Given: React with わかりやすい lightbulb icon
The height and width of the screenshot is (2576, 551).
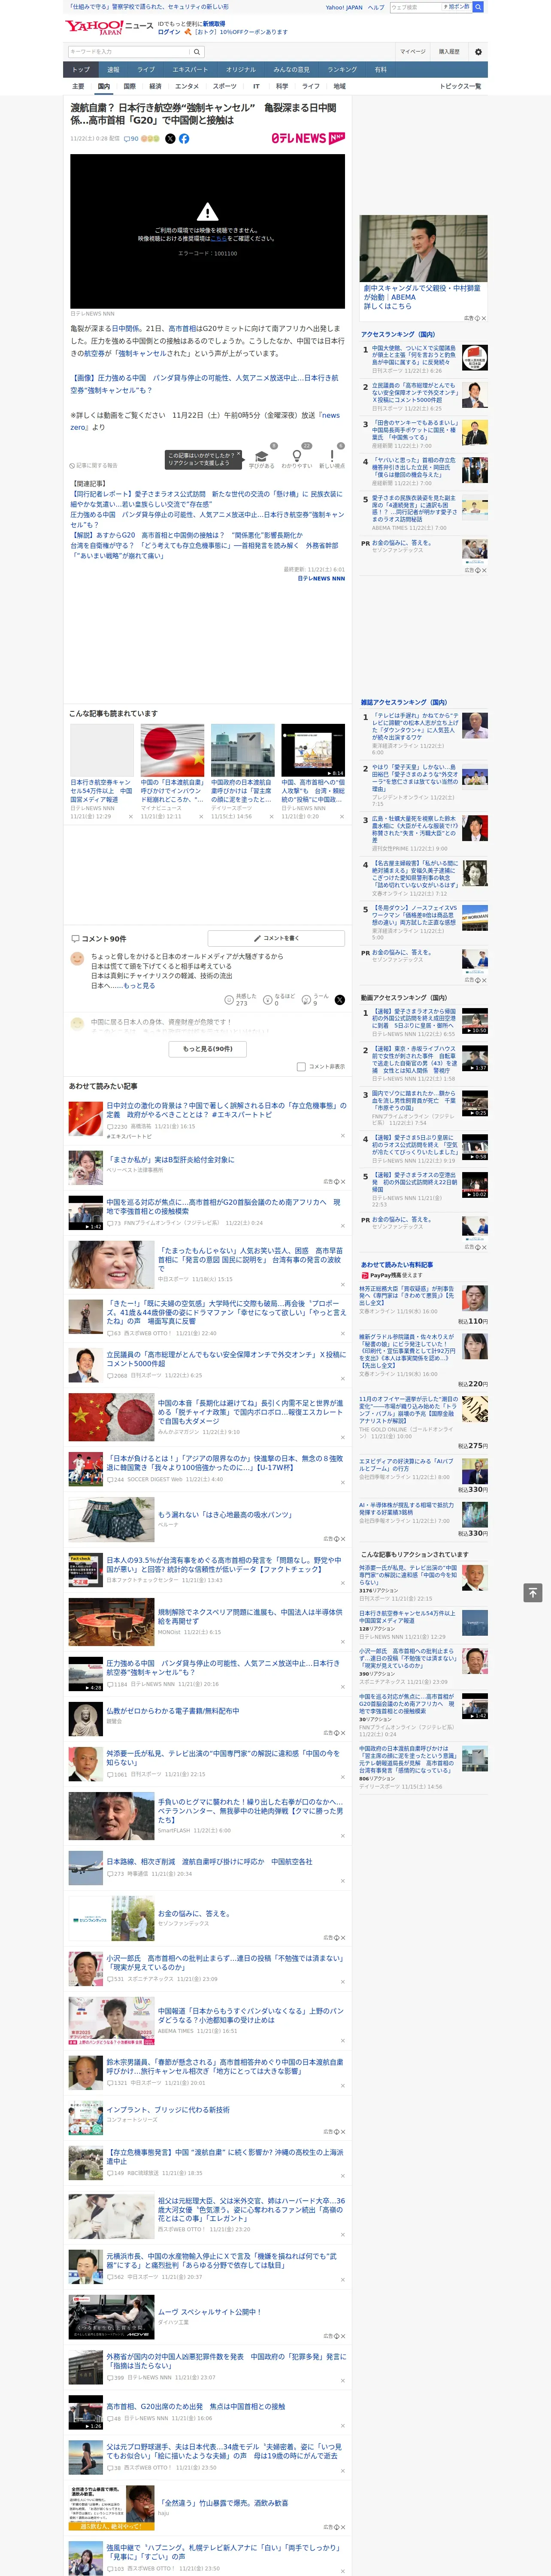Looking at the screenshot, I should pyautogui.click(x=297, y=455).
